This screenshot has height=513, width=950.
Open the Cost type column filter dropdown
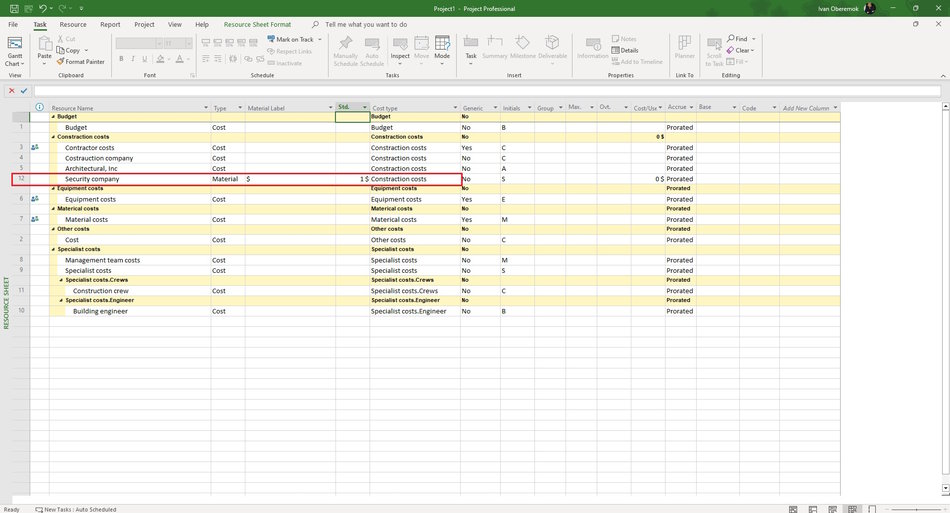click(455, 108)
